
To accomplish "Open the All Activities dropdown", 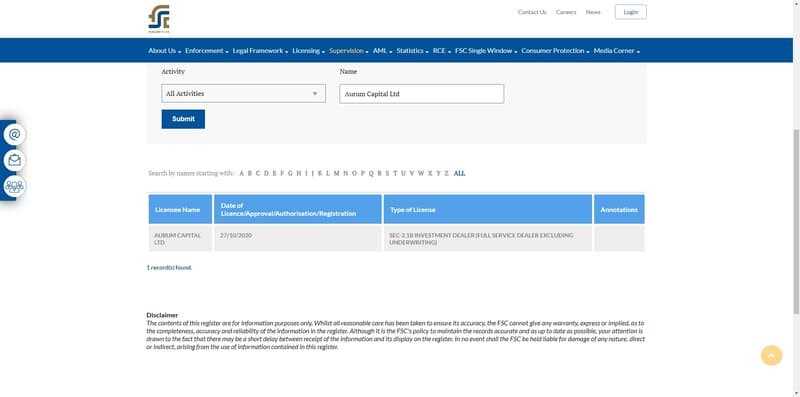I will tap(243, 93).
